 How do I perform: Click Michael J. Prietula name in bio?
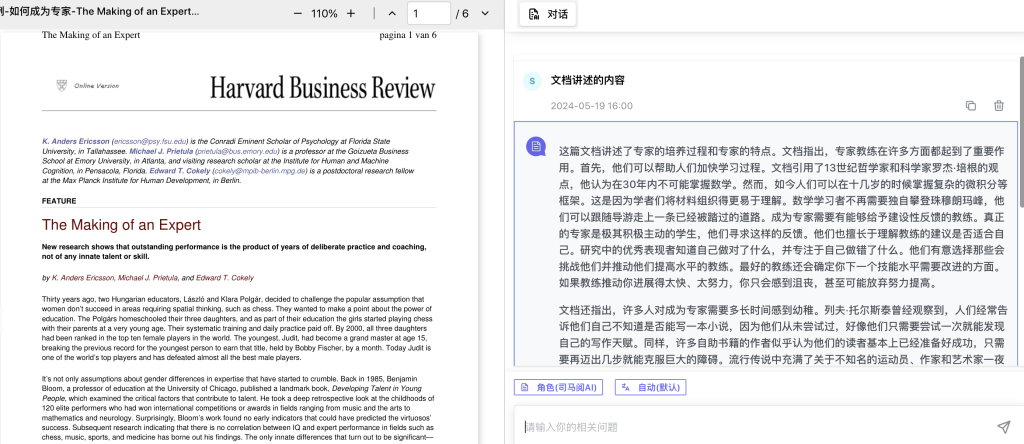(161, 151)
